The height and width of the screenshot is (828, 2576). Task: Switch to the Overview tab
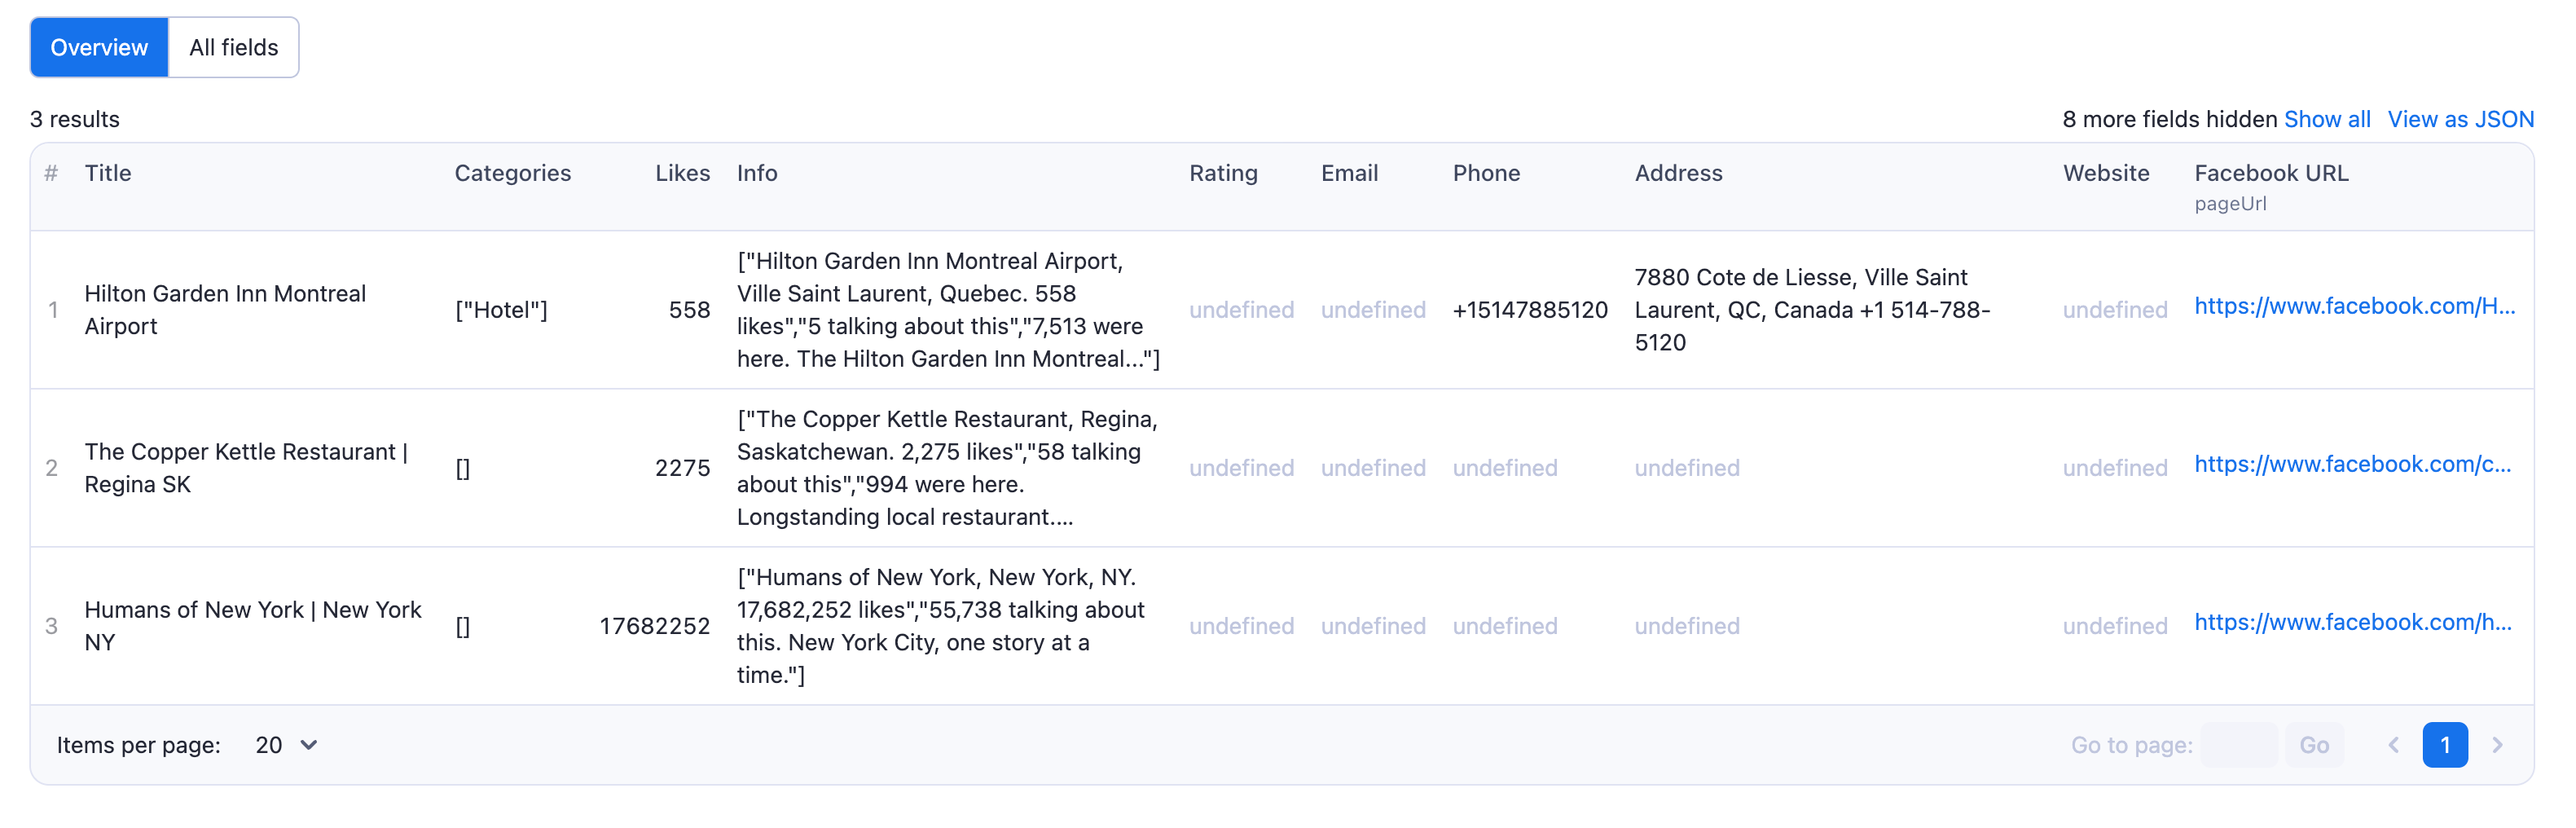(99, 47)
